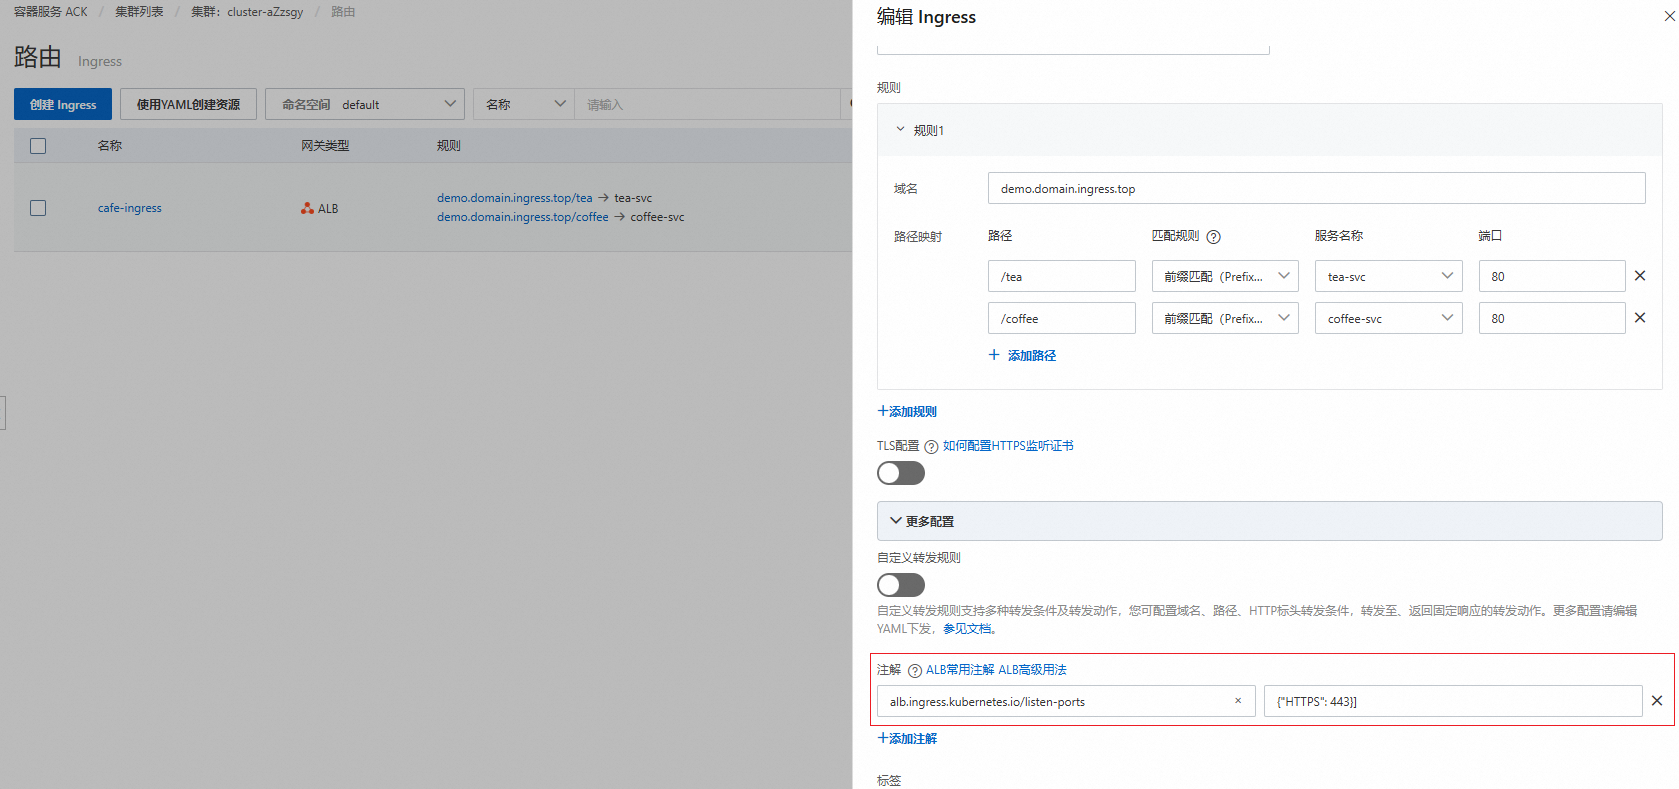Open cafe-ingress link in table
This screenshot has height=789, width=1679.
(x=130, y=208)
